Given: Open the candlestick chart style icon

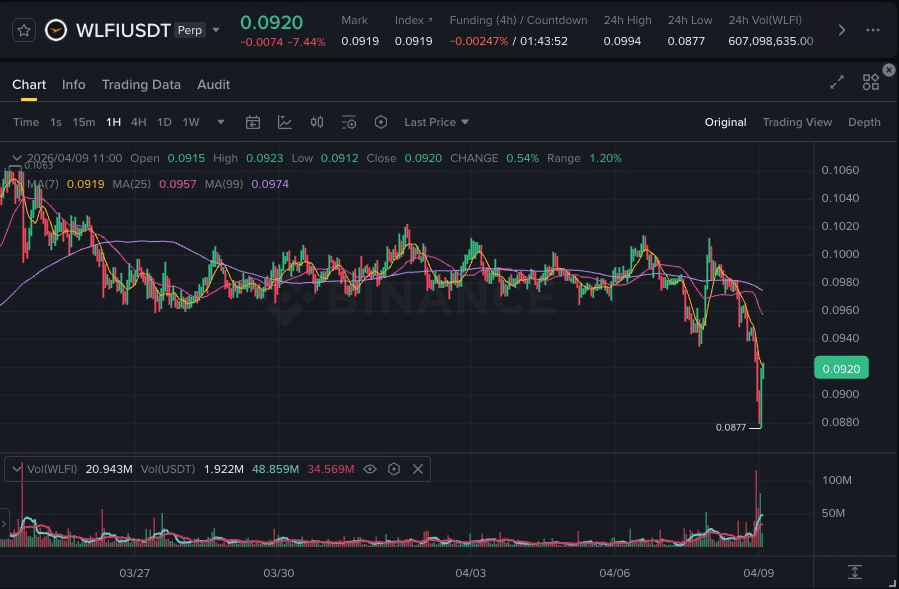Looking at the screenshot, I should pos(317,122).
